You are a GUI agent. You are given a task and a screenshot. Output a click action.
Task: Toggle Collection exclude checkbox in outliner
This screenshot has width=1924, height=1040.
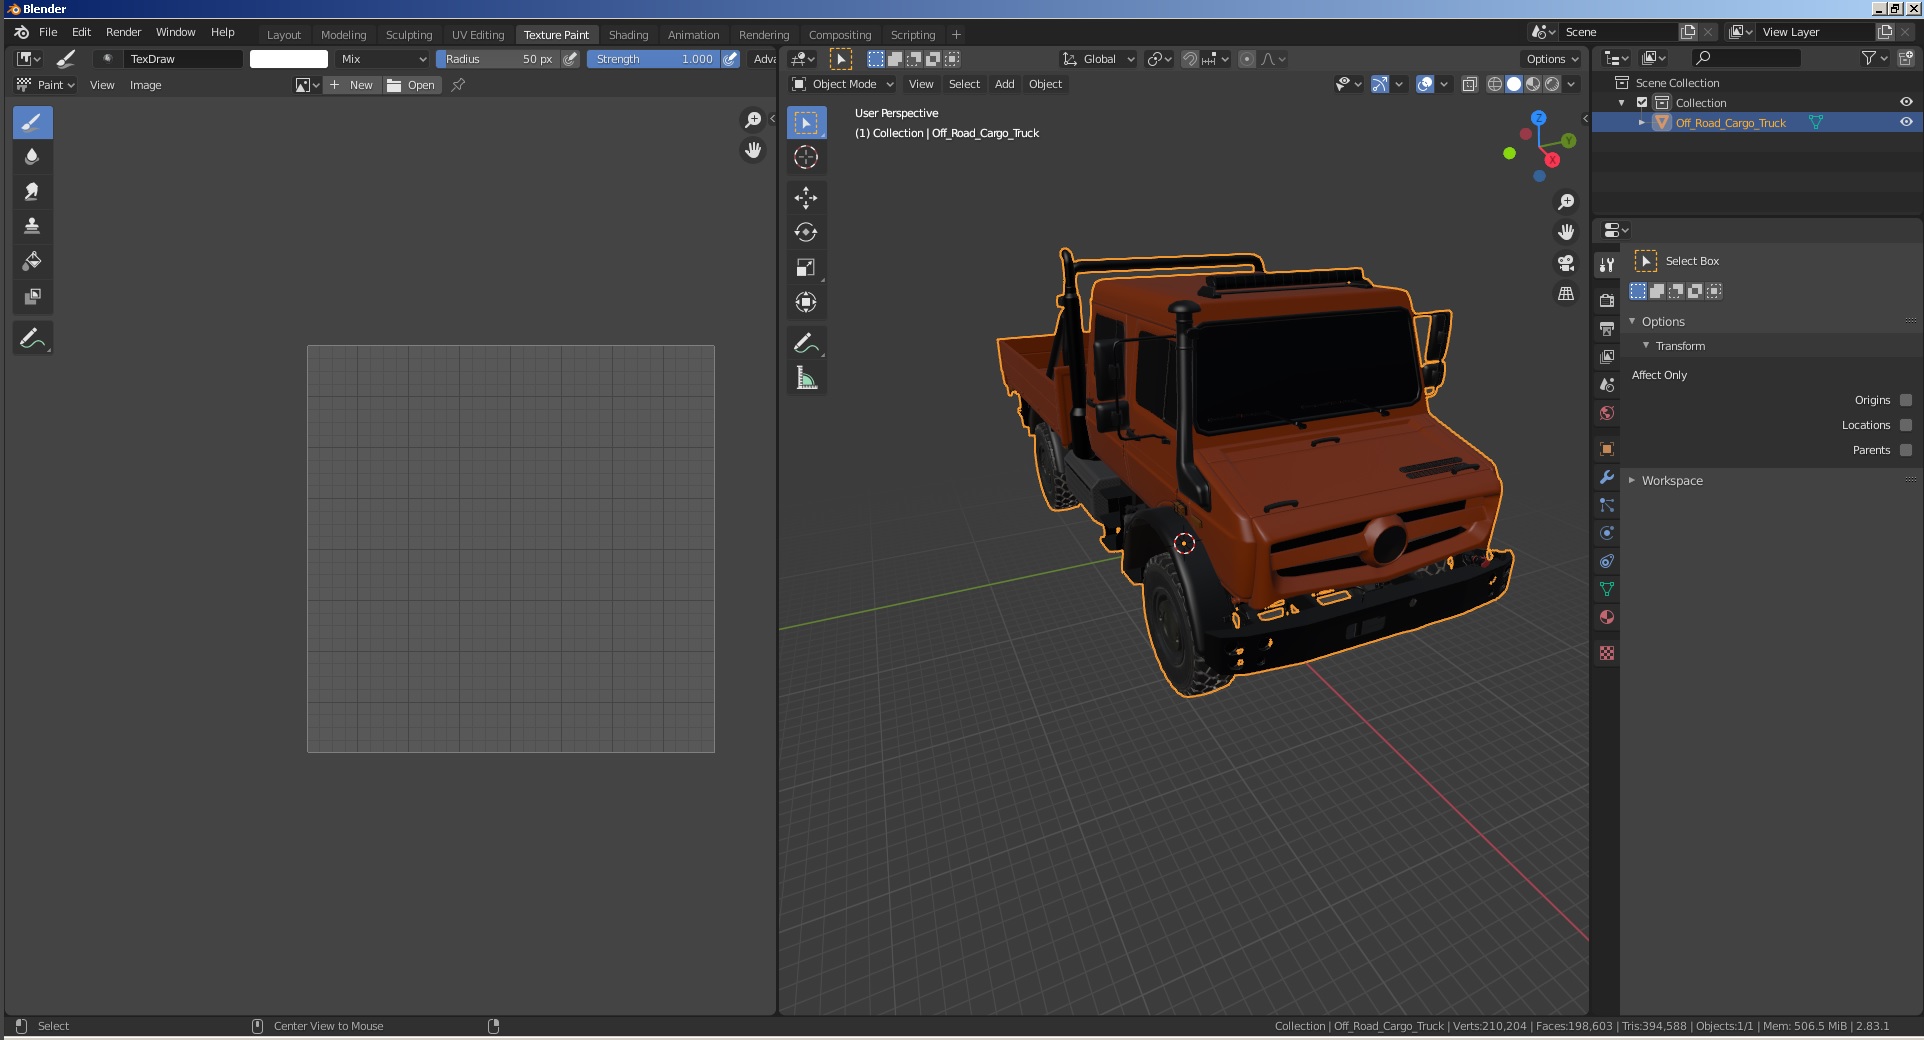click(x=1642, y=103)
